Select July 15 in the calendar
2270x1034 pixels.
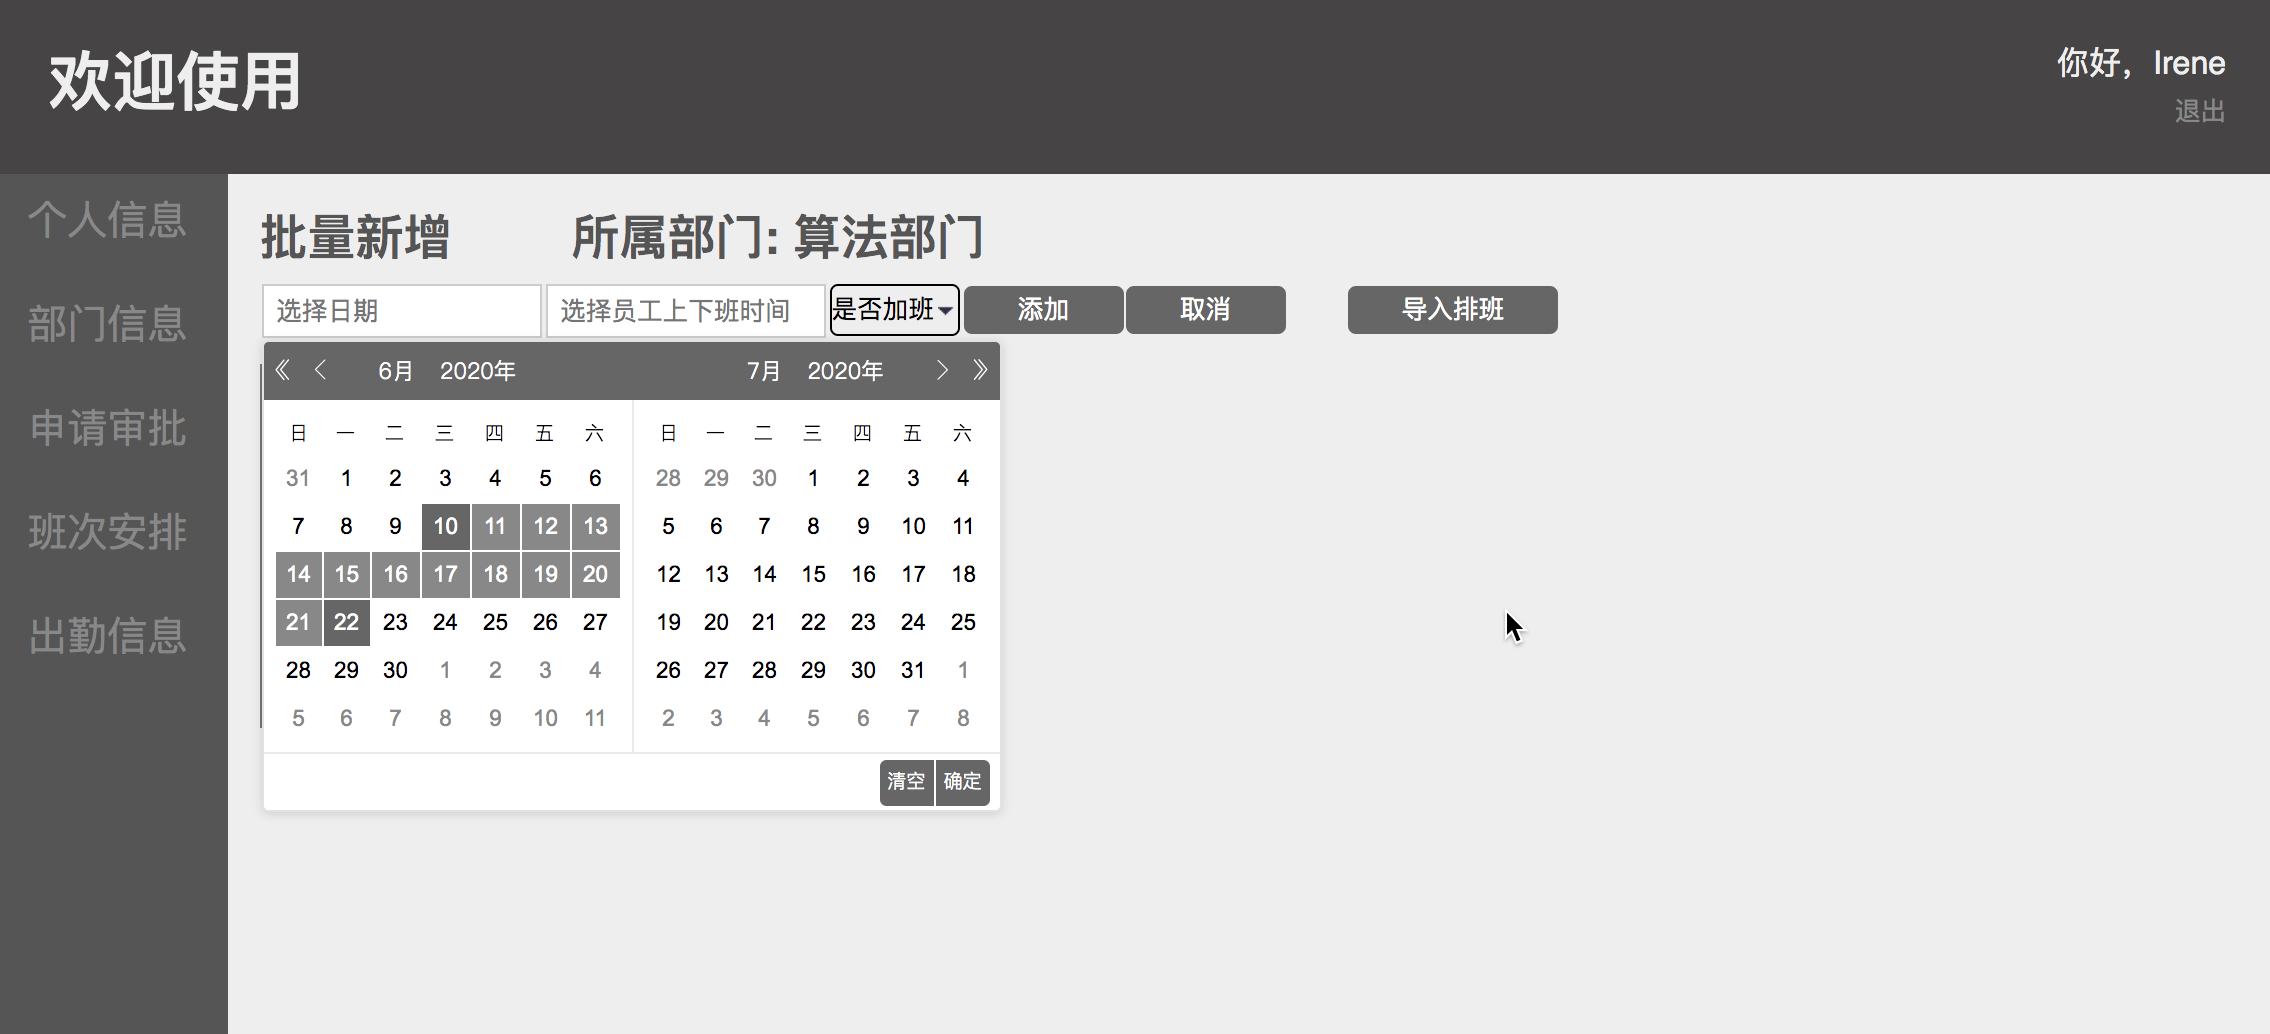(x=813, y=573)
